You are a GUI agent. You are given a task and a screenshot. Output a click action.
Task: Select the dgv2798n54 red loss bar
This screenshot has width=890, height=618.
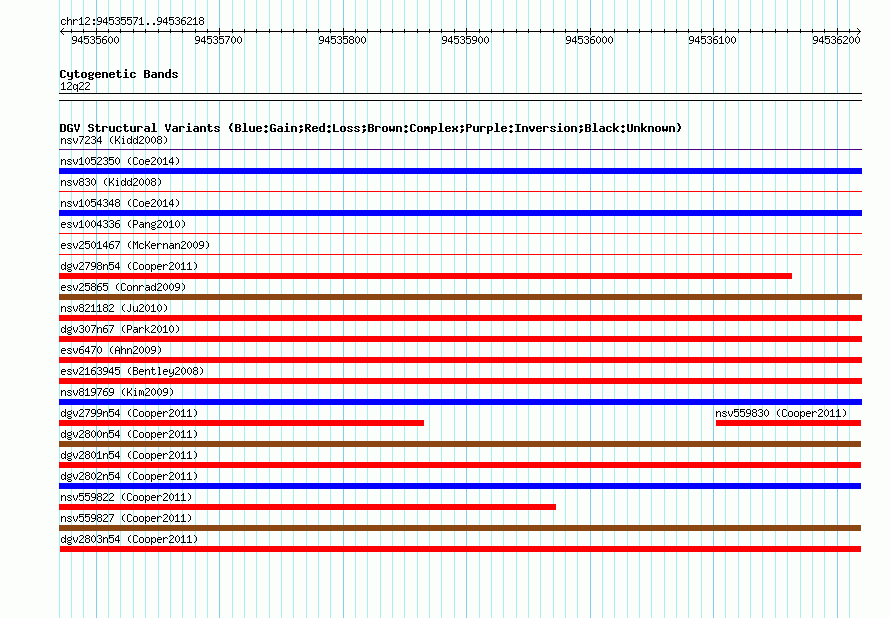tap(426, 276)
